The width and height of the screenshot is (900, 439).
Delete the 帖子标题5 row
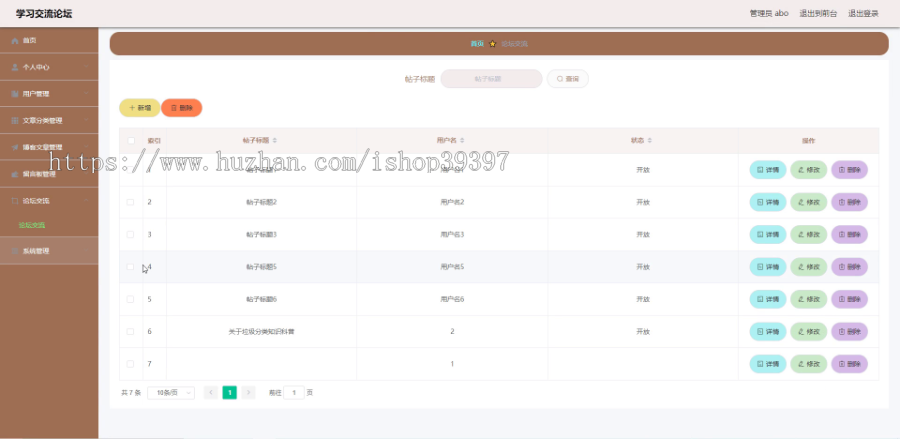click(x=849, y=267)
